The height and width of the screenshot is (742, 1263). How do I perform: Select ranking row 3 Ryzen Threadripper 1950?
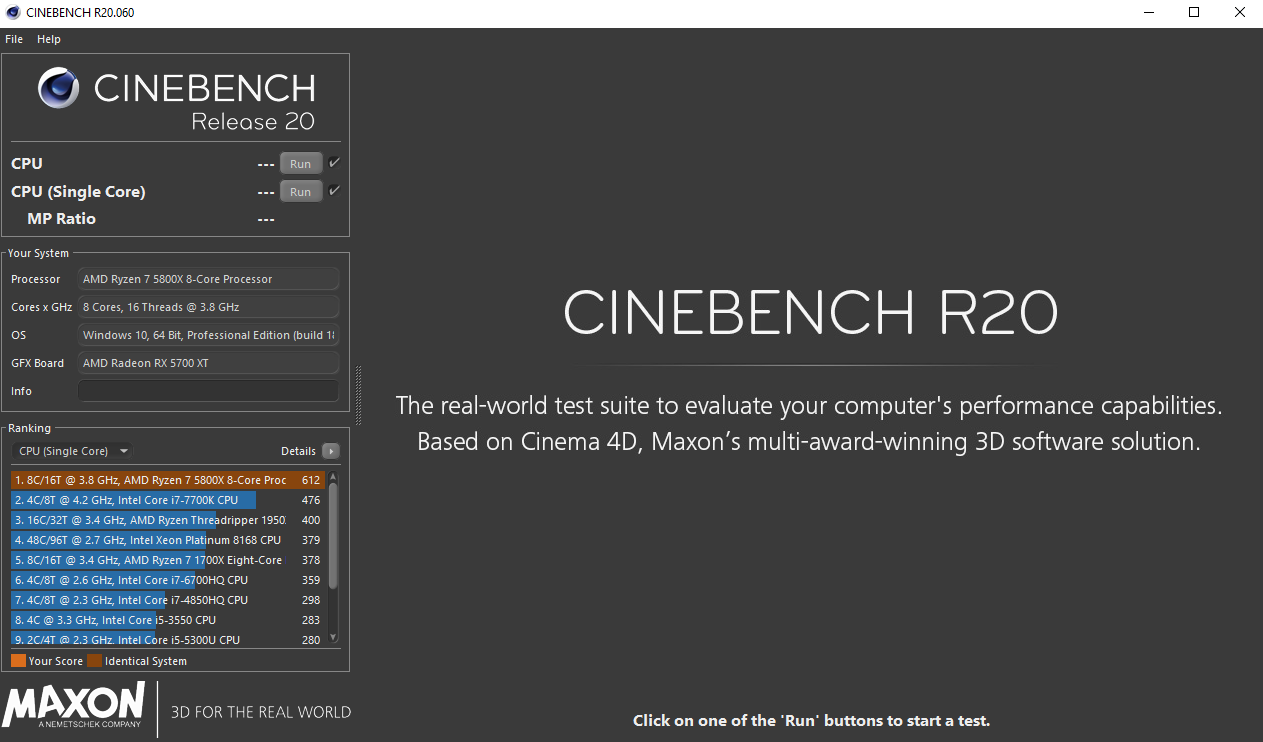(x=168, y=520)
